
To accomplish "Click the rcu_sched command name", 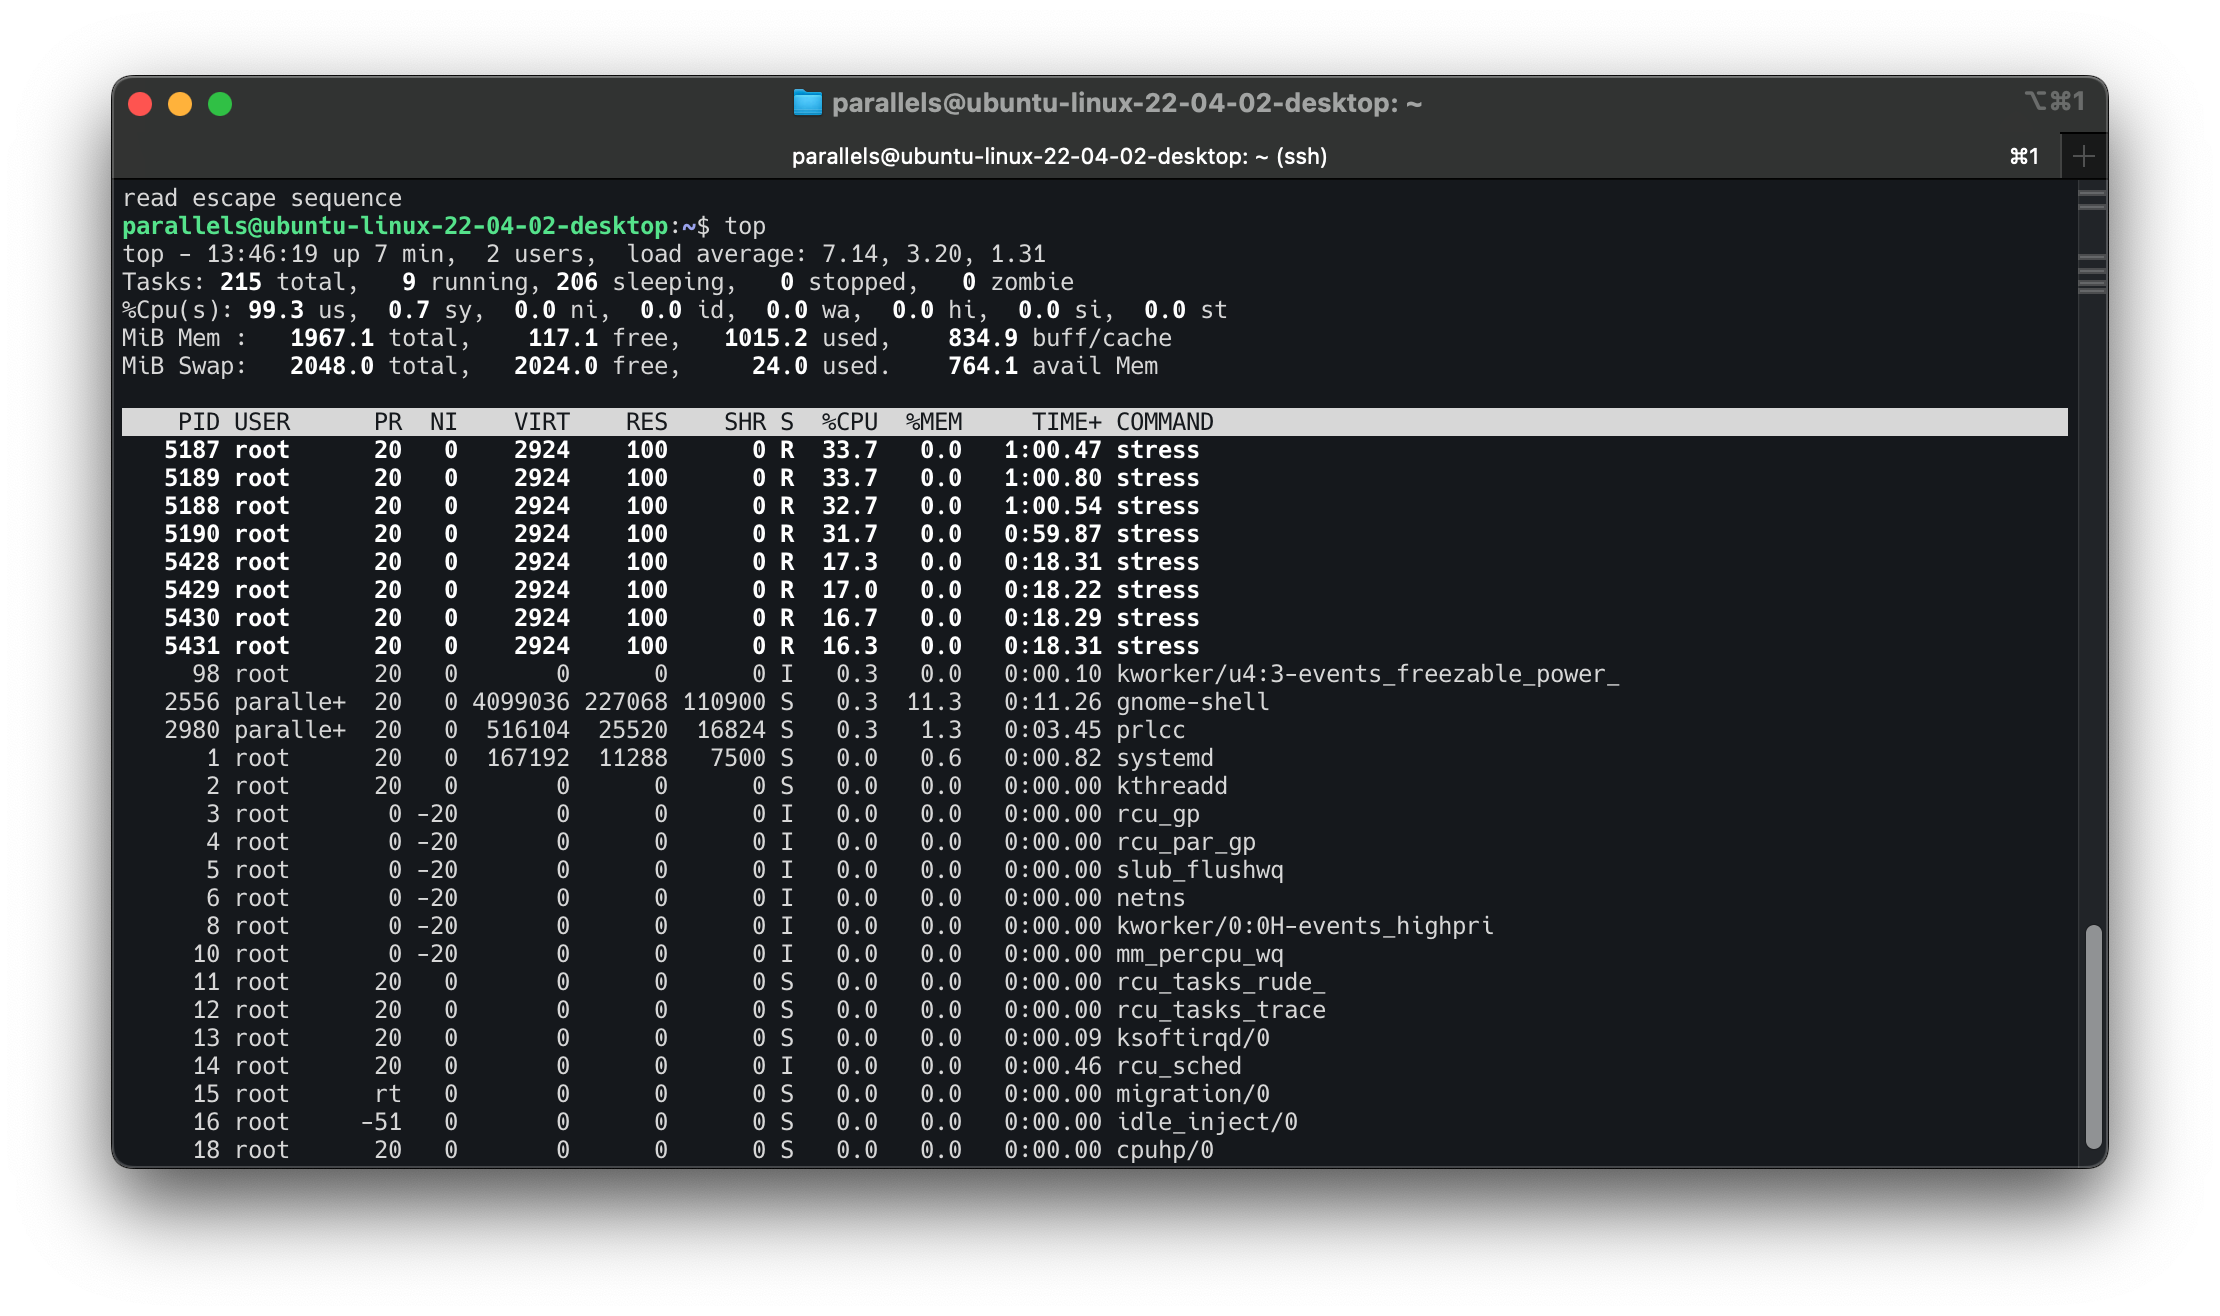I will 1179,1066.
